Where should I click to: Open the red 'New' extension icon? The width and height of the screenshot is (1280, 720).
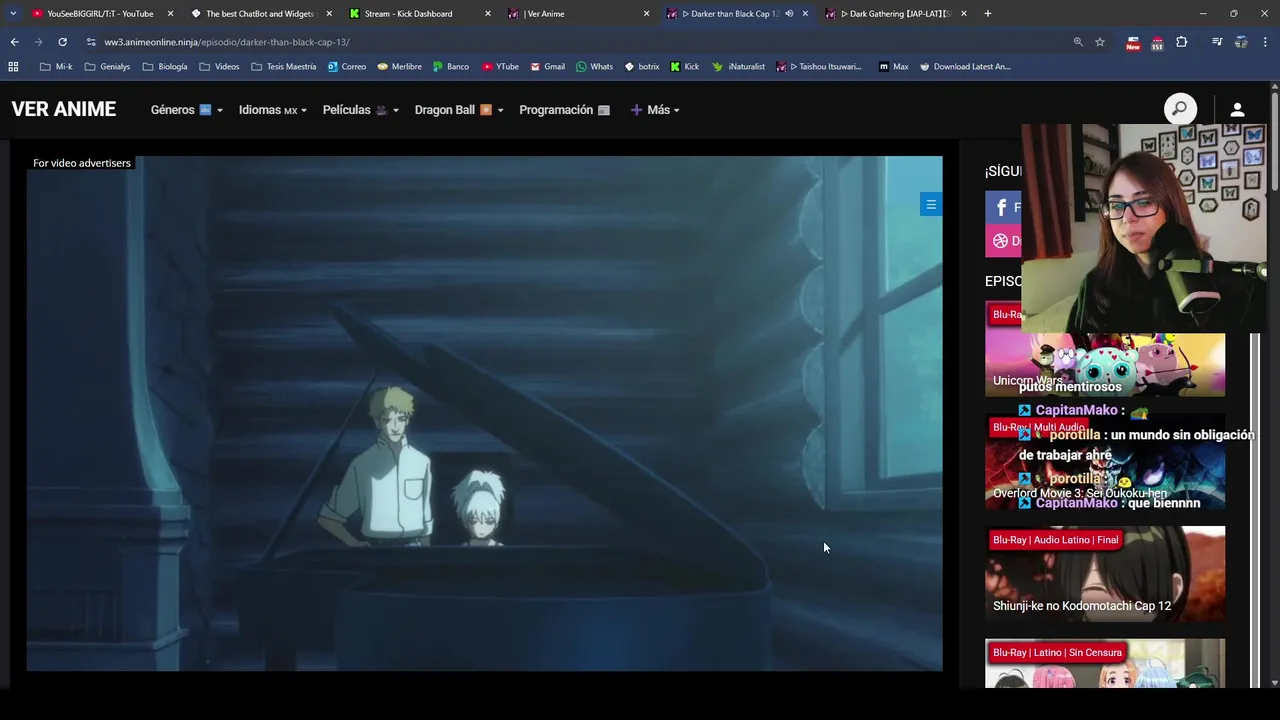pyautogui.click(x=1133, y=42)
